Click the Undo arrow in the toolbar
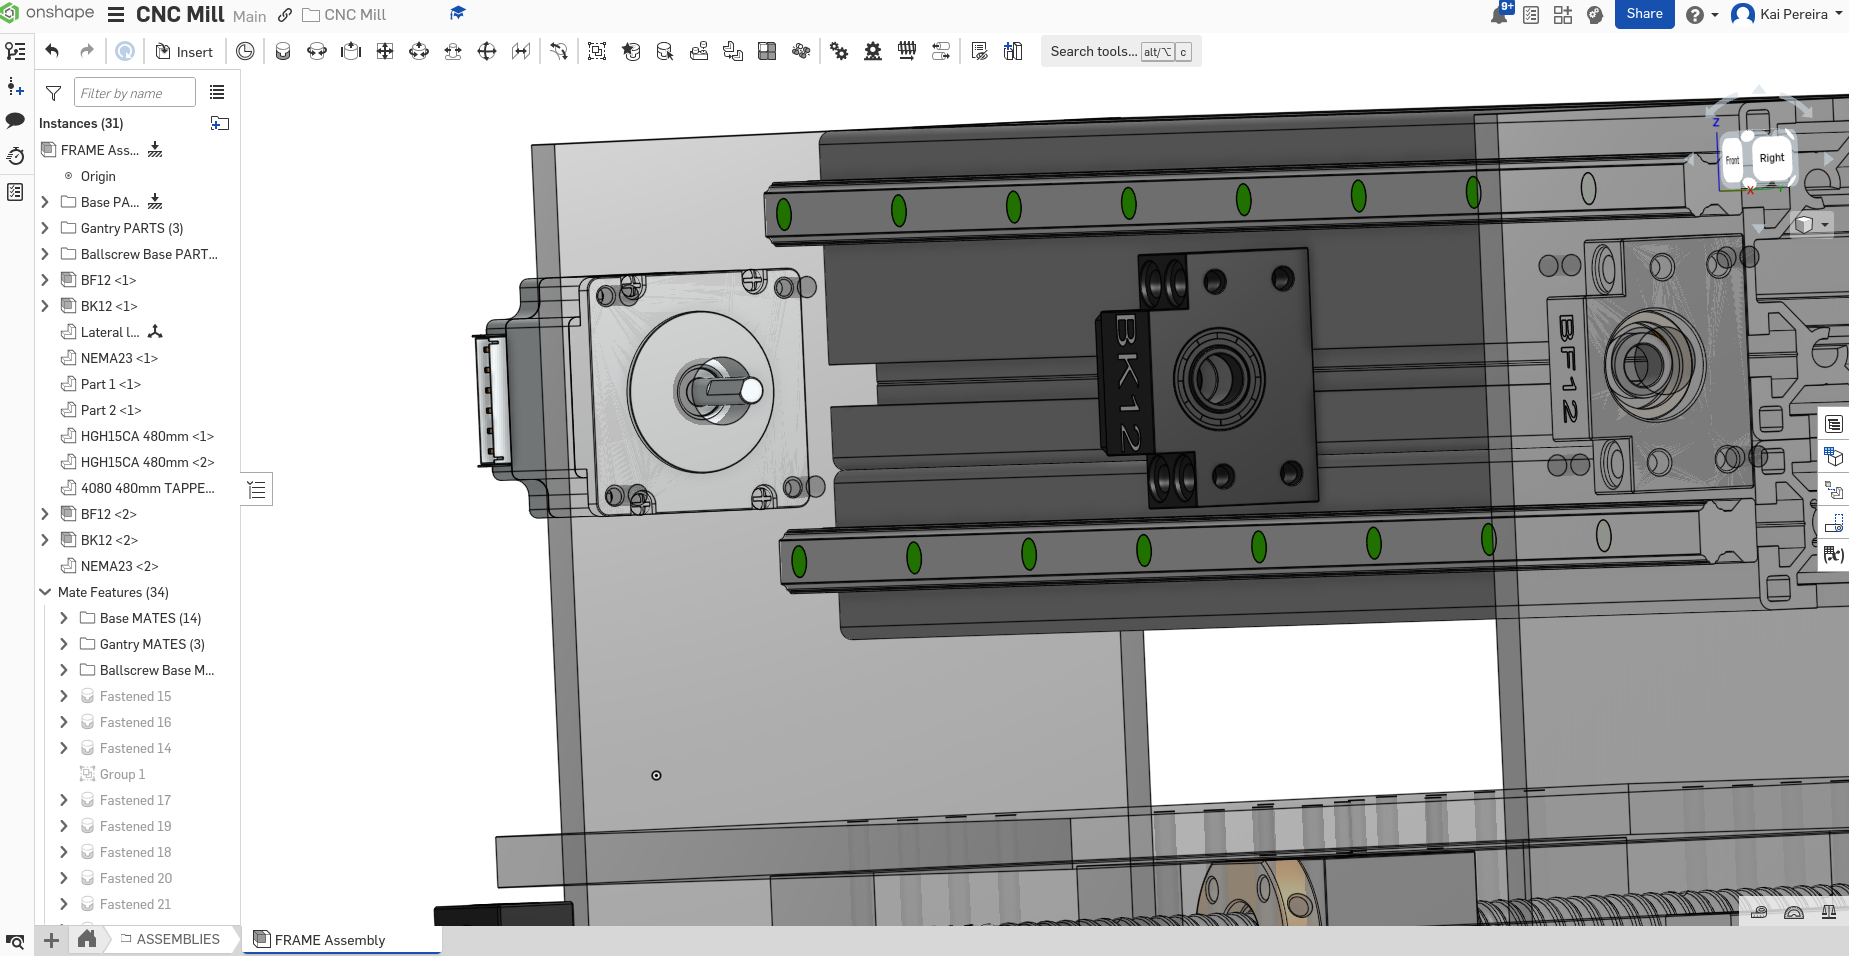The image size is (1849, 956). (x=52, y=51)
